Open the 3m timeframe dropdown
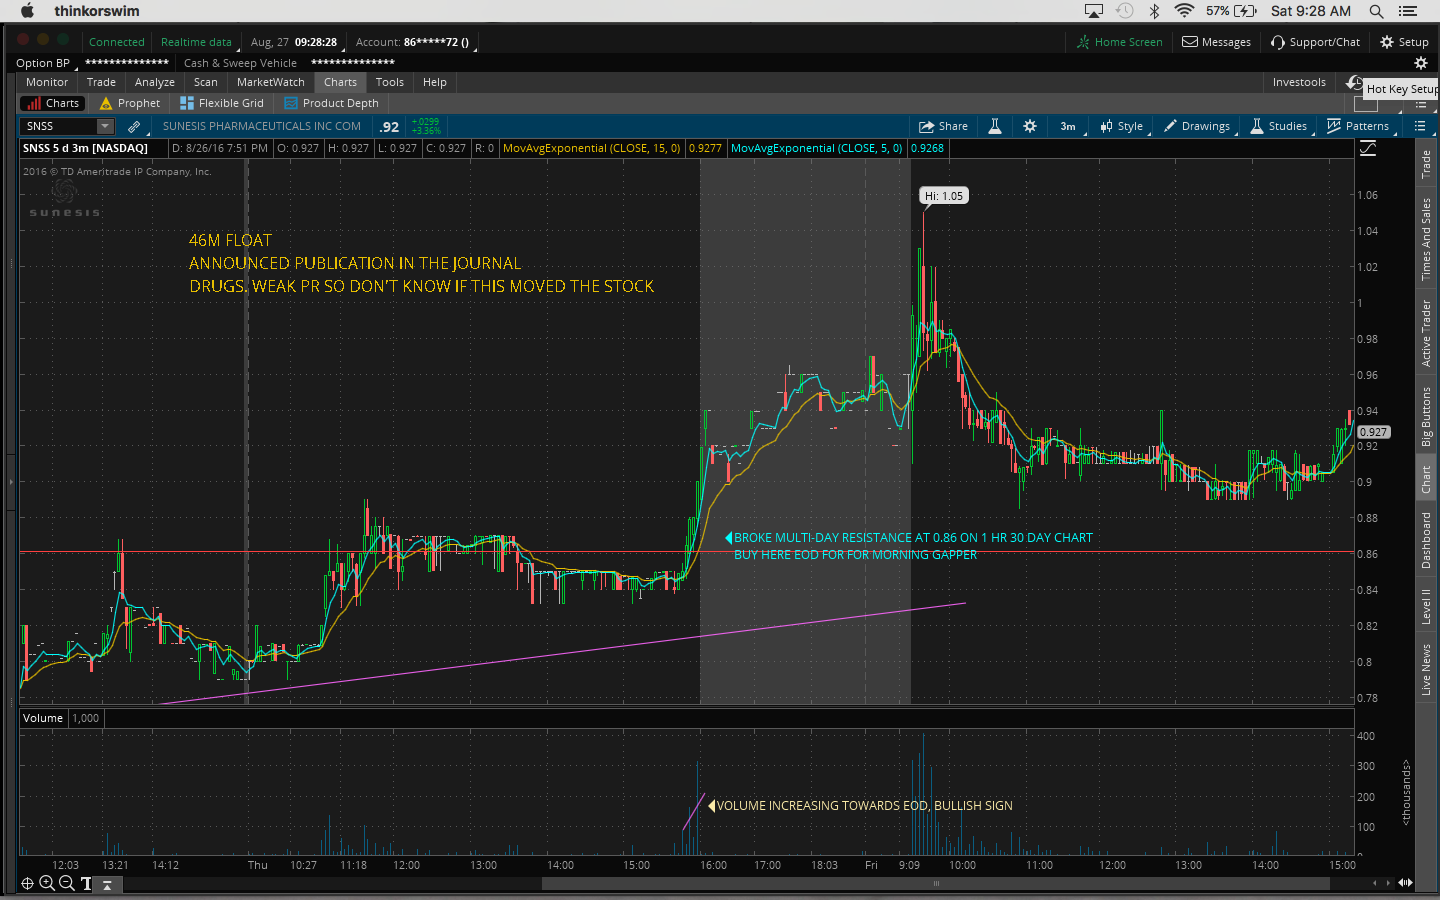1440x900 pixels. 1070,126
